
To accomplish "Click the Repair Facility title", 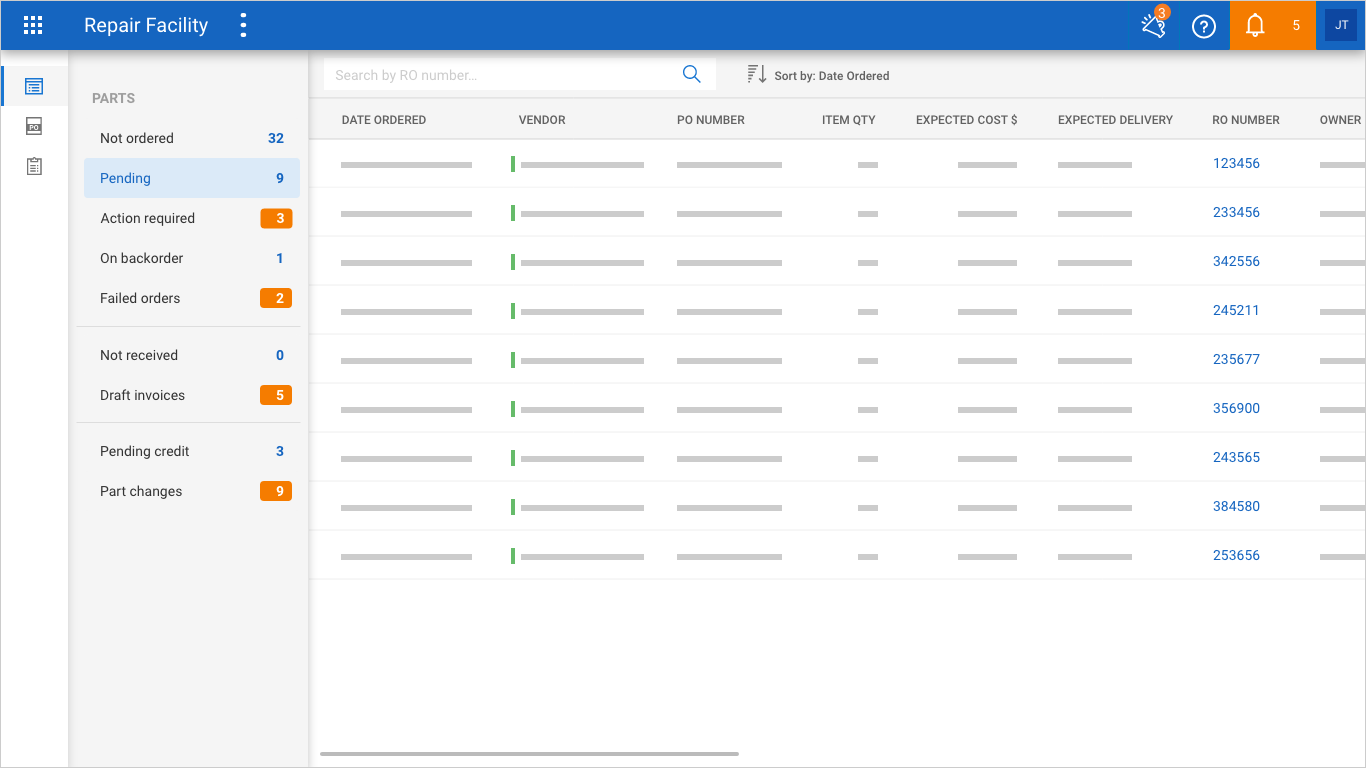I will point(146,26).
